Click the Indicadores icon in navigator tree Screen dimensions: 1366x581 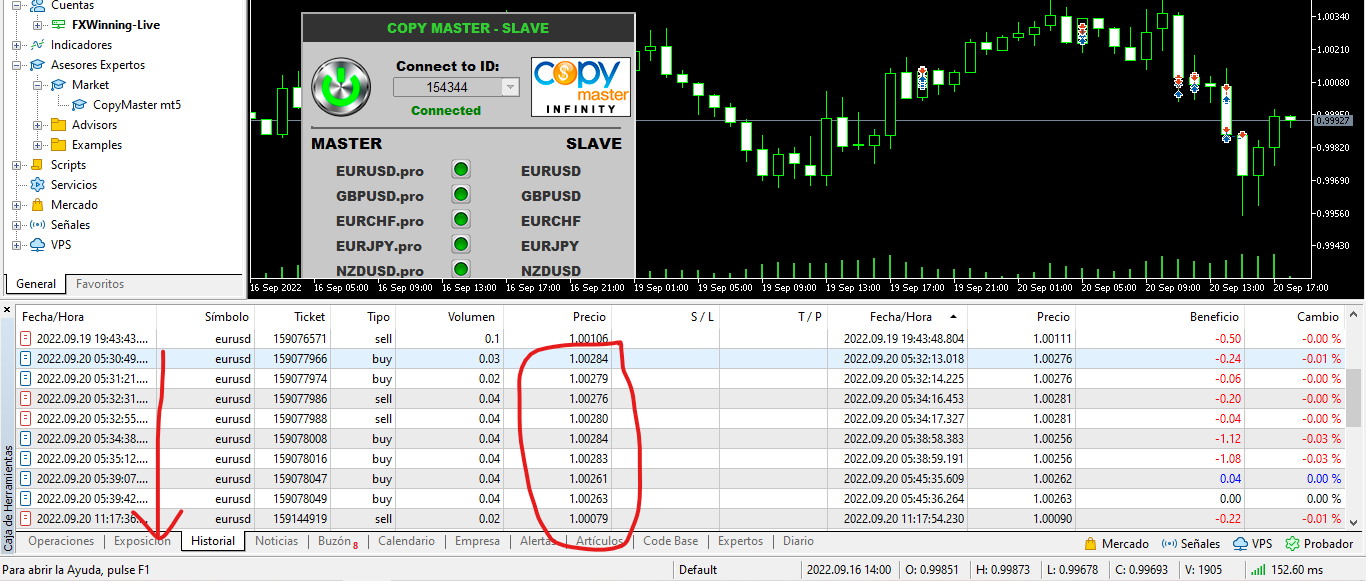[38, 45]
